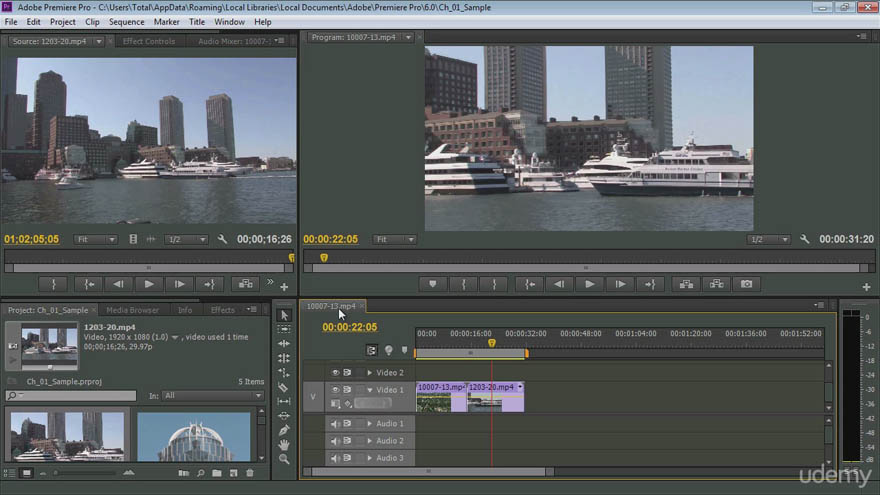Go to In point in Program monitor

(530, 284)
